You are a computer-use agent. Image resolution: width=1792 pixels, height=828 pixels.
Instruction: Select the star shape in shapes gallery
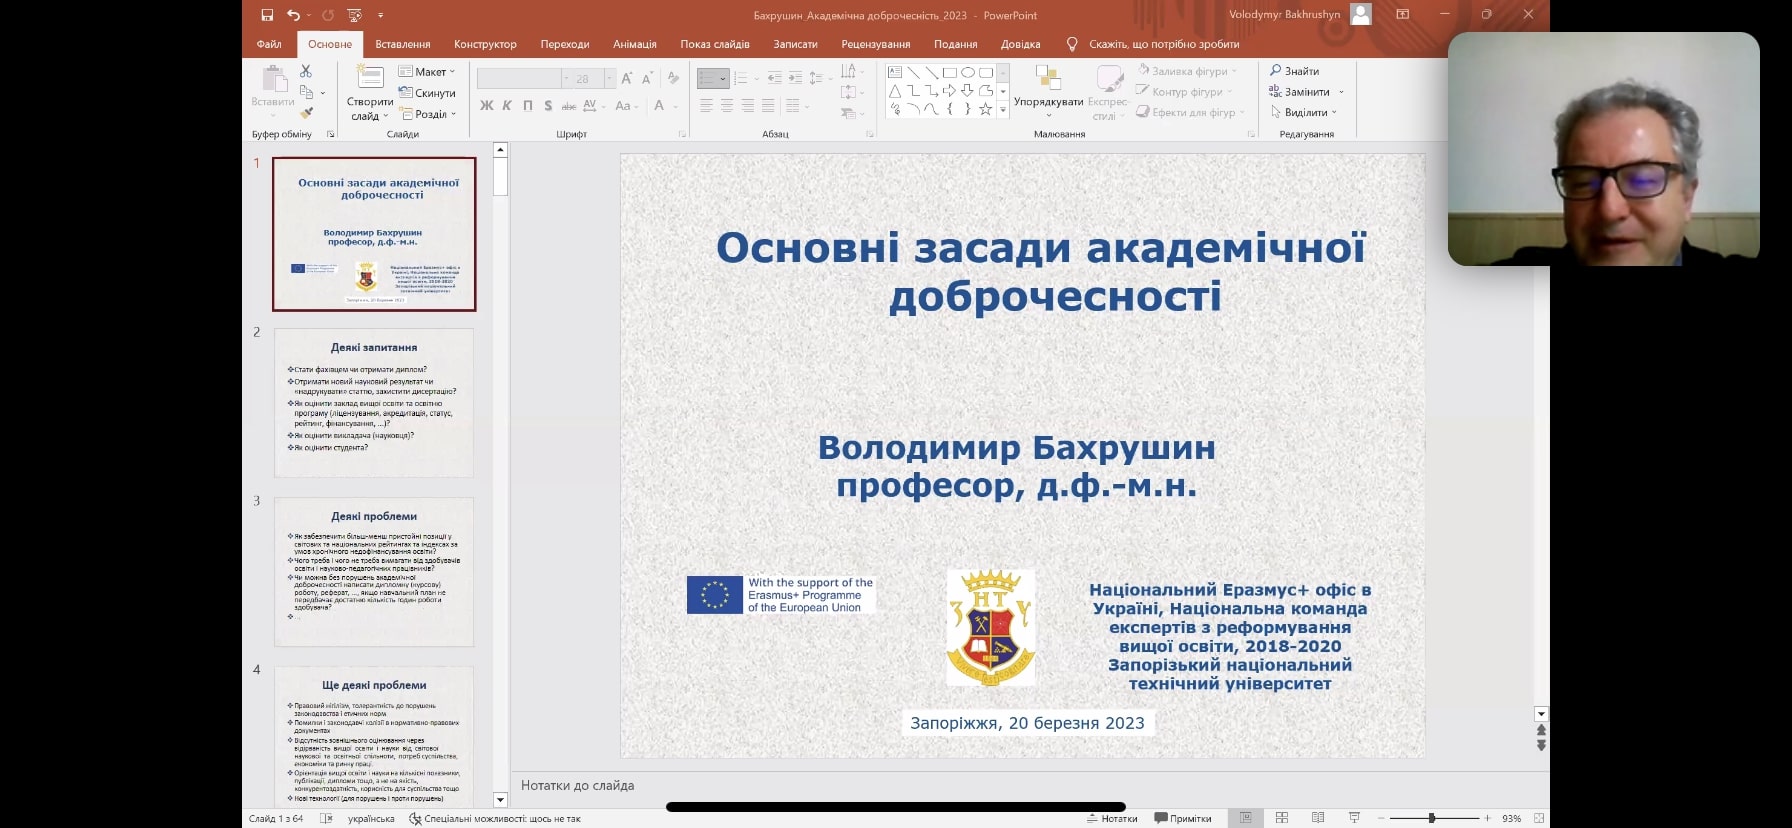(986, 109)
